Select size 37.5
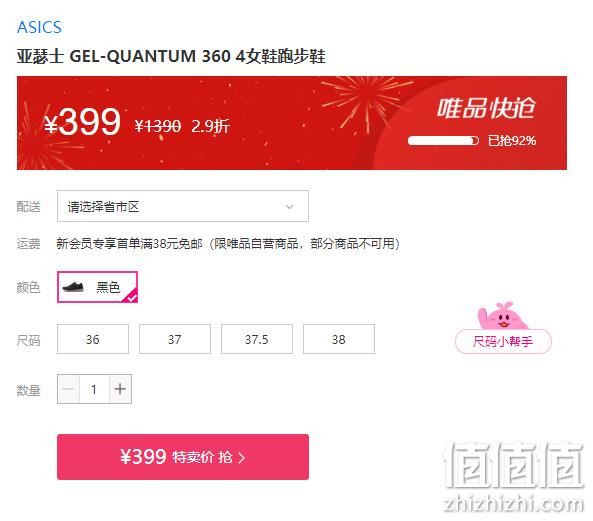This screenshot has height=521, width=593. (x=257, y=339)
